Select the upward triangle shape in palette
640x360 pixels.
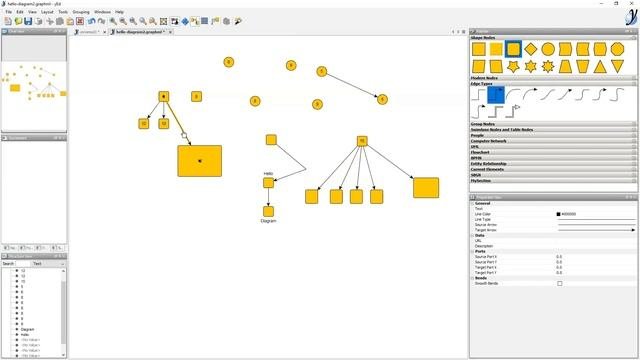(x=600, y=66)
